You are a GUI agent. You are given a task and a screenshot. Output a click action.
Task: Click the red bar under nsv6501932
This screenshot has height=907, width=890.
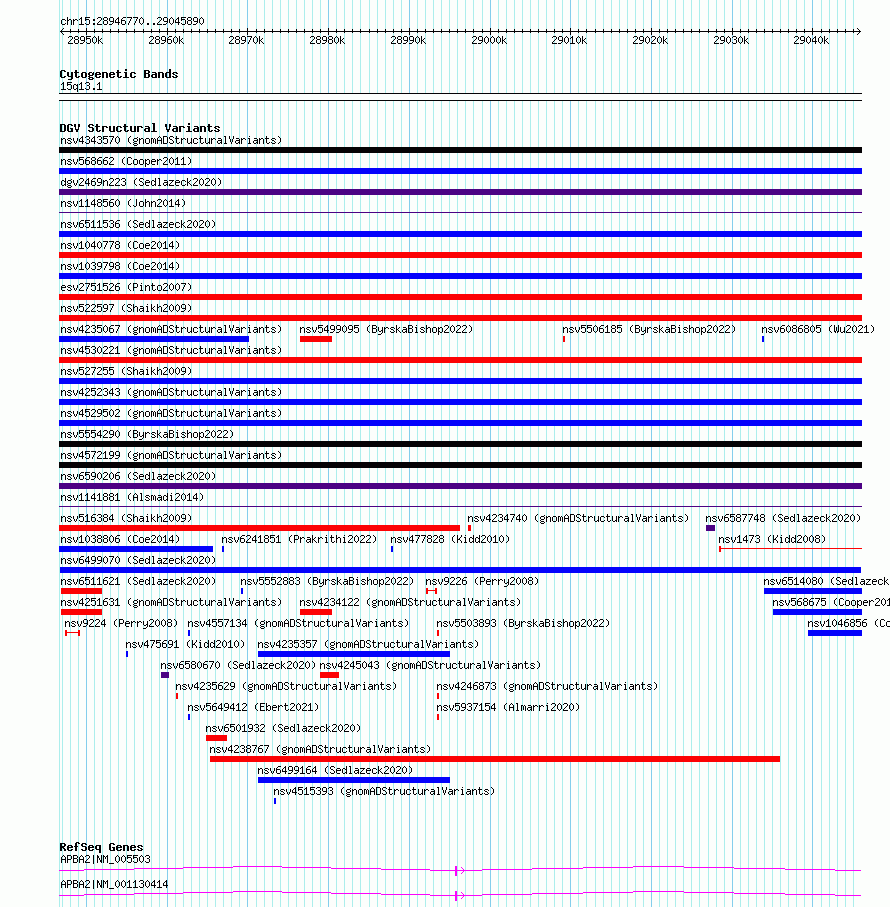click(x=216, y=738)
